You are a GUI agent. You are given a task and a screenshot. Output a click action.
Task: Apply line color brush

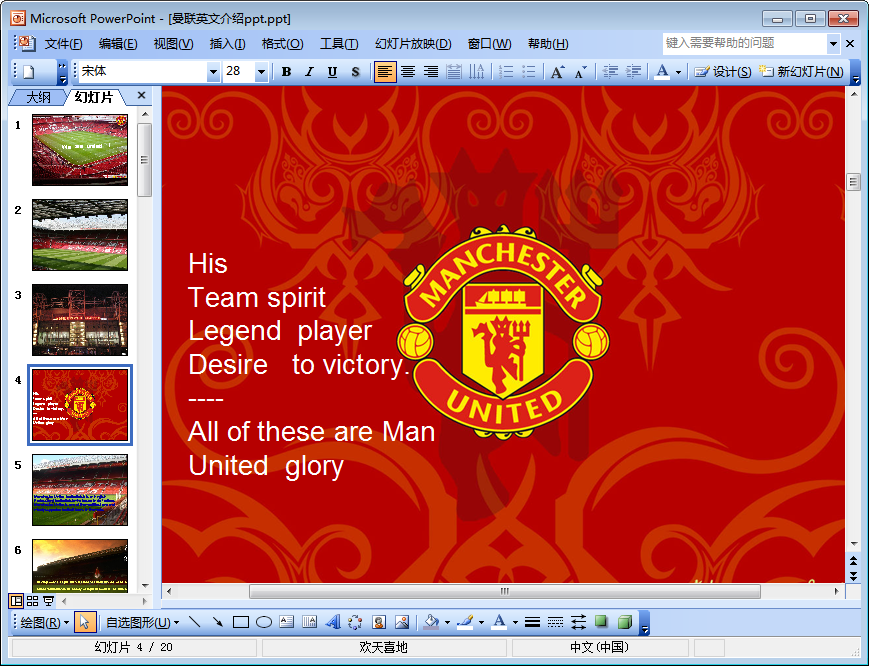(466, 622)
